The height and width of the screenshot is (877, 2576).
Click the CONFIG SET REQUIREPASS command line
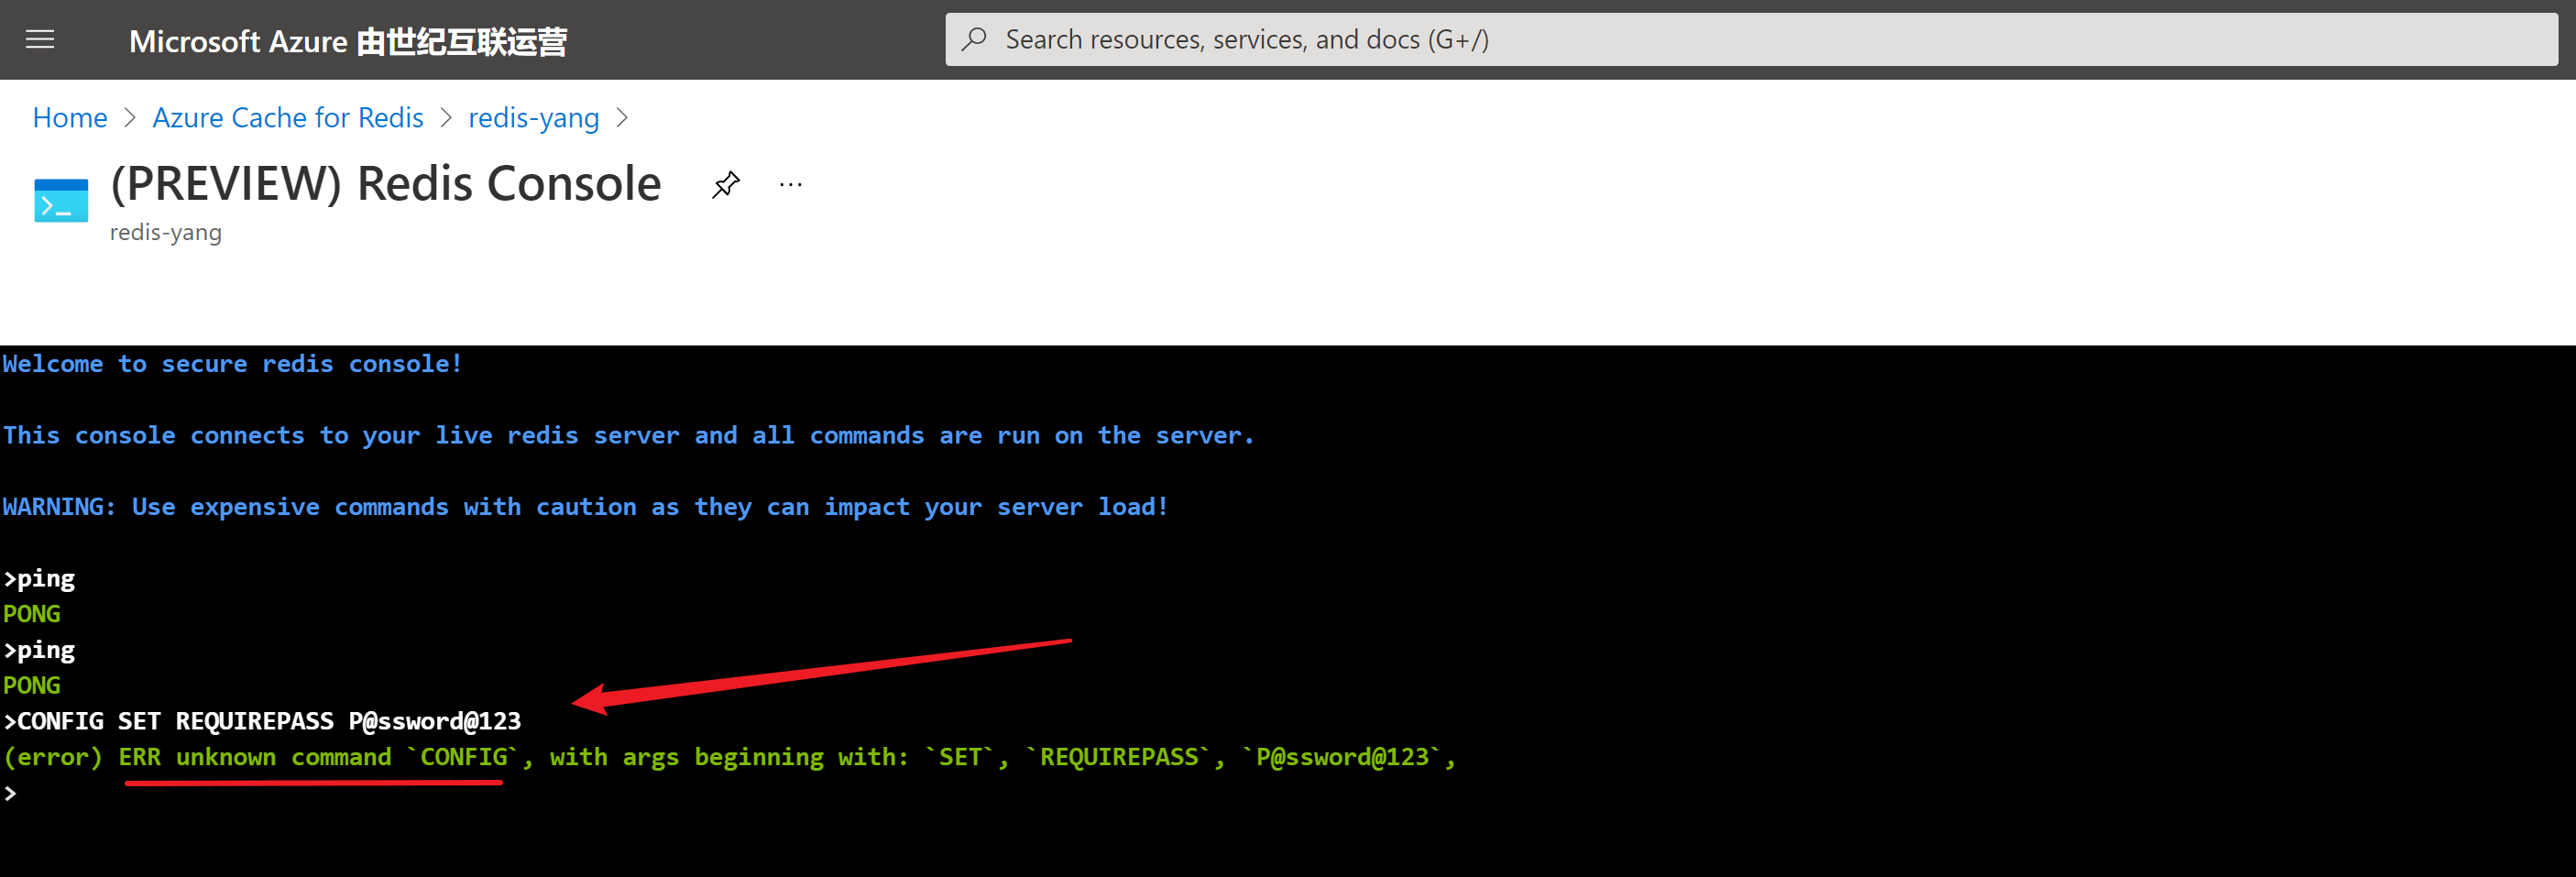pyautogui.click(x=262, y=721)
